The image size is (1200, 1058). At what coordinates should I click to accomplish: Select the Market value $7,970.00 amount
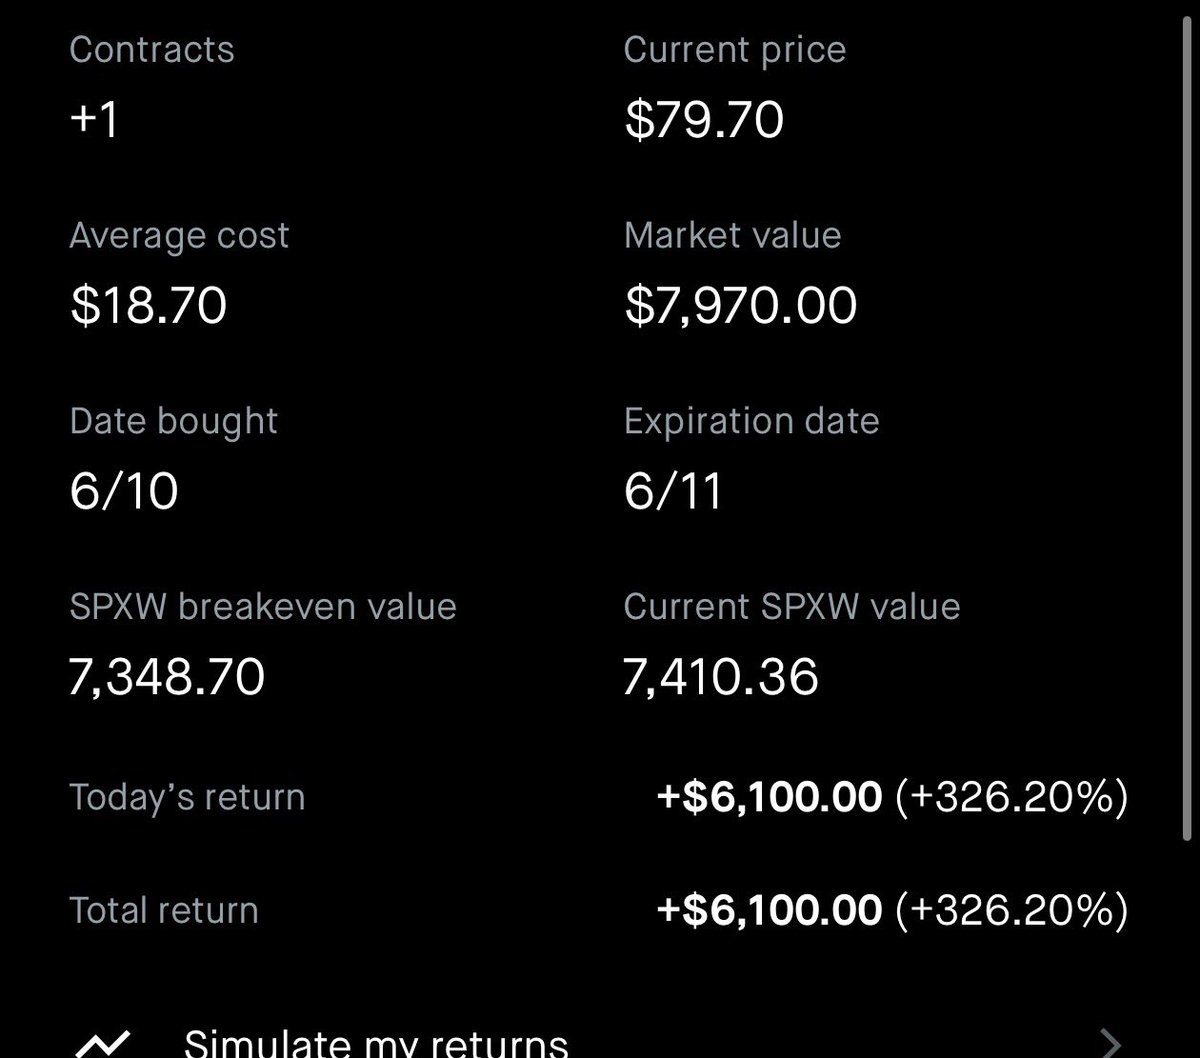tap(741, 305)
